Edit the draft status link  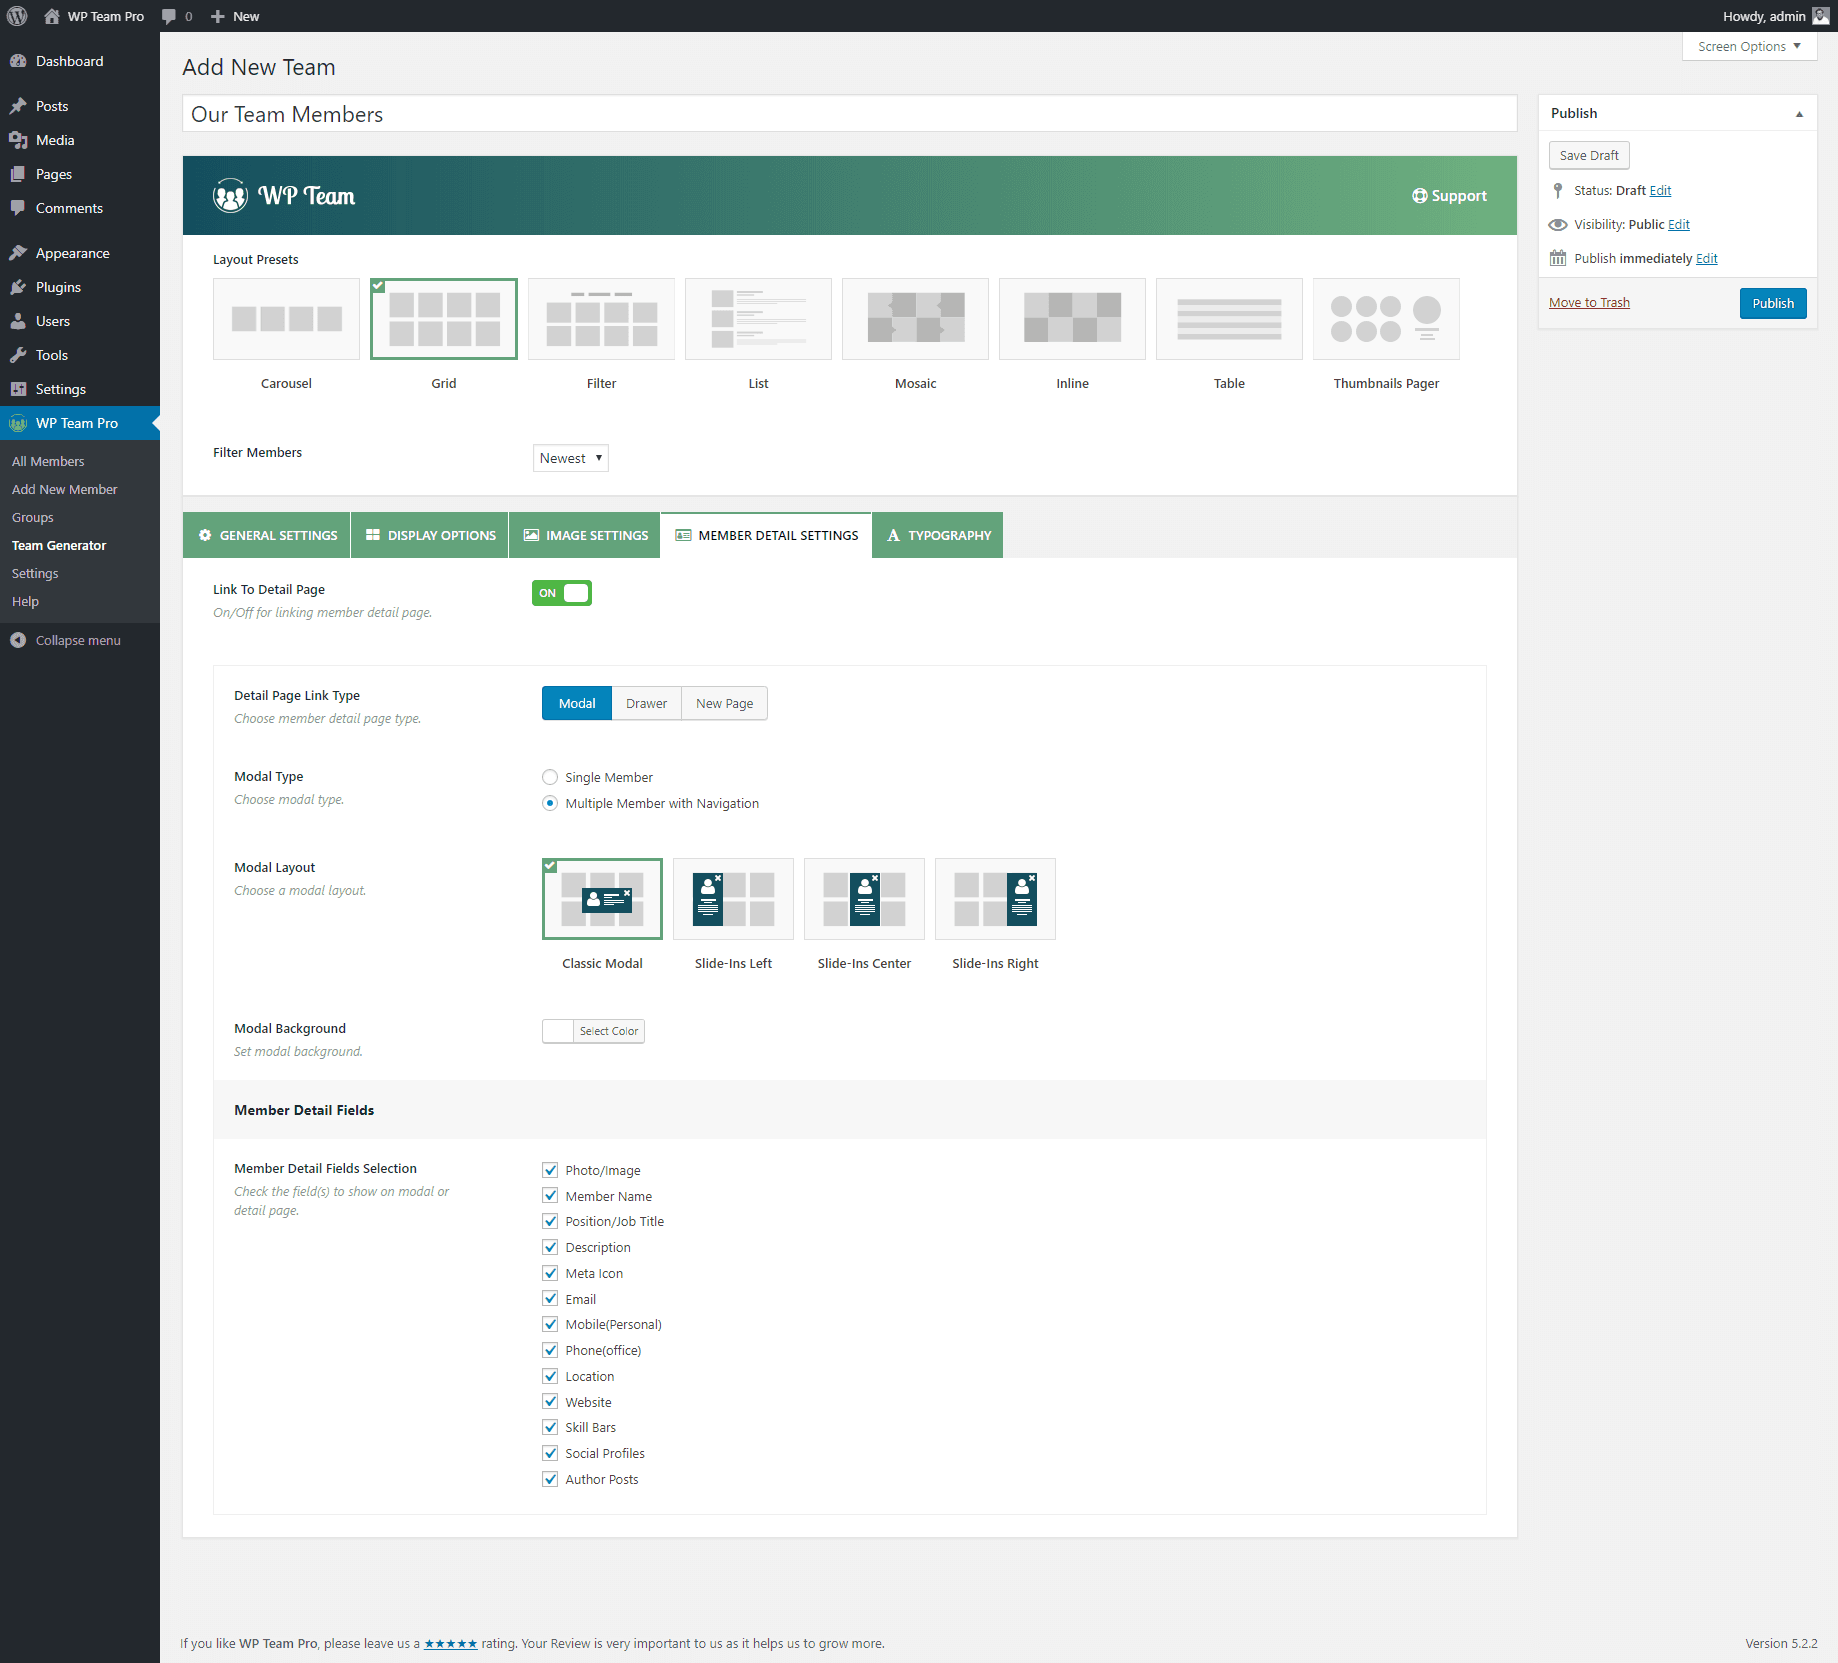[1660, 190]
